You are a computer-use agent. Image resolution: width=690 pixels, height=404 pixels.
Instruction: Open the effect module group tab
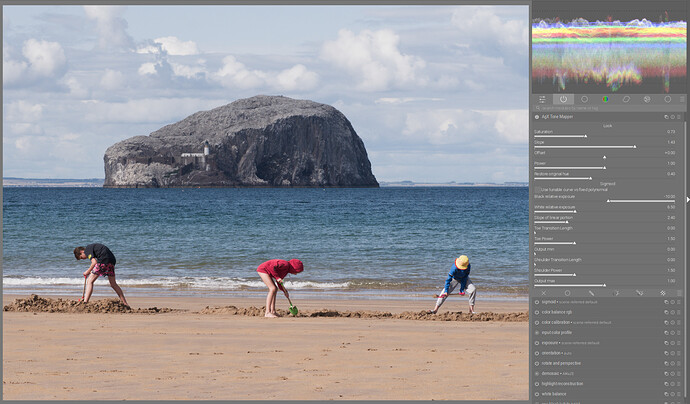coord(647,99)
